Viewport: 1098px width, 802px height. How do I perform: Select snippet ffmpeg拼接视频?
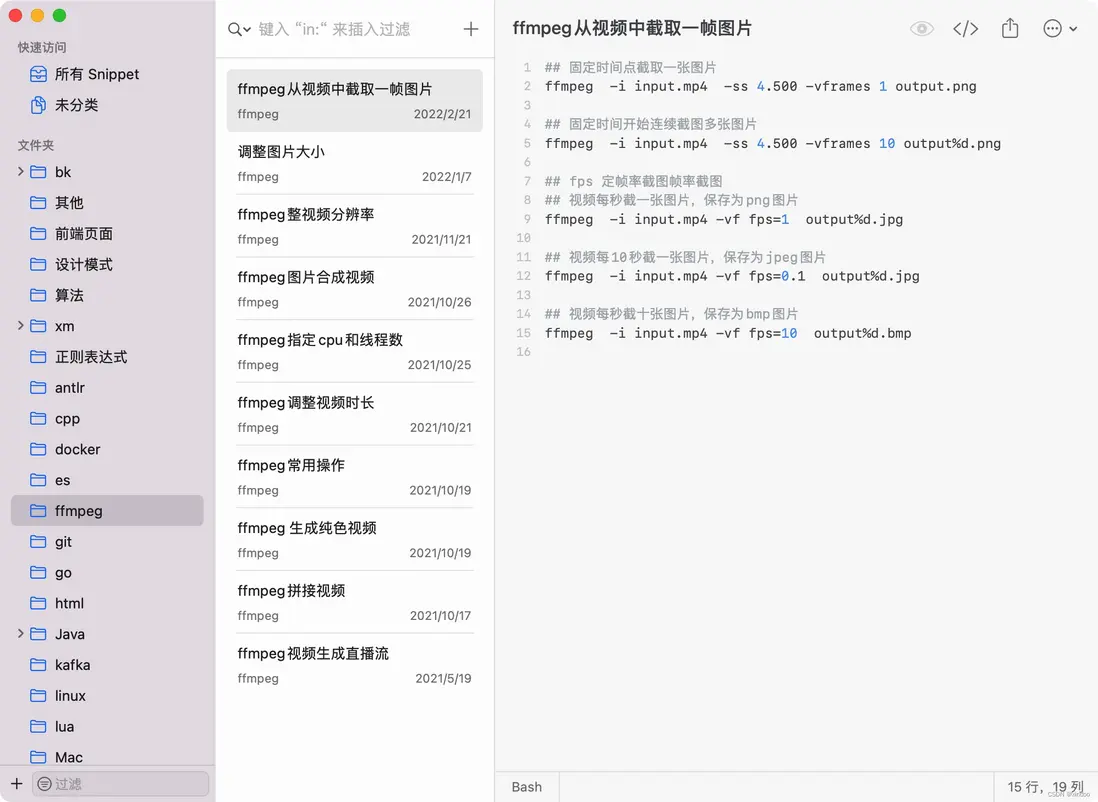pyautogui.click(x=355, y=602)
